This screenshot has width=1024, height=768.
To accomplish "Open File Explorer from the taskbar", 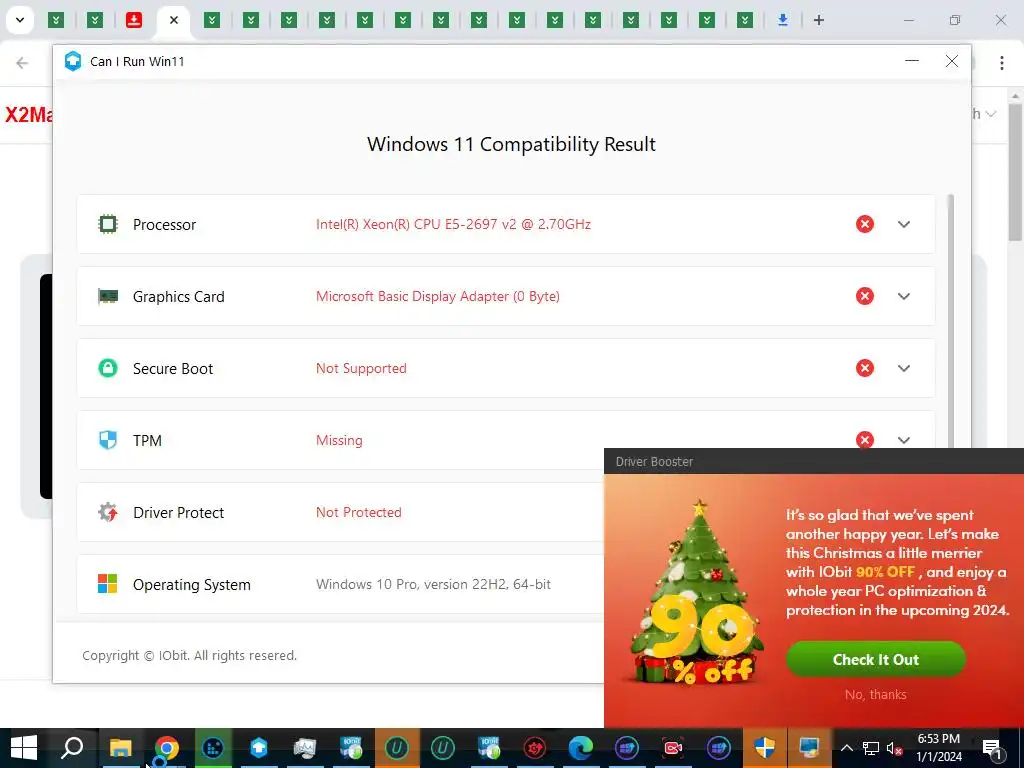I will [x=120, y=748].
